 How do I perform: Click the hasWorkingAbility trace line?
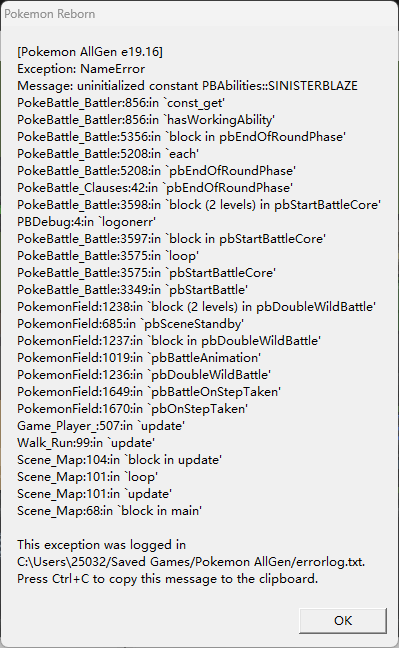(x=146, y=120)
